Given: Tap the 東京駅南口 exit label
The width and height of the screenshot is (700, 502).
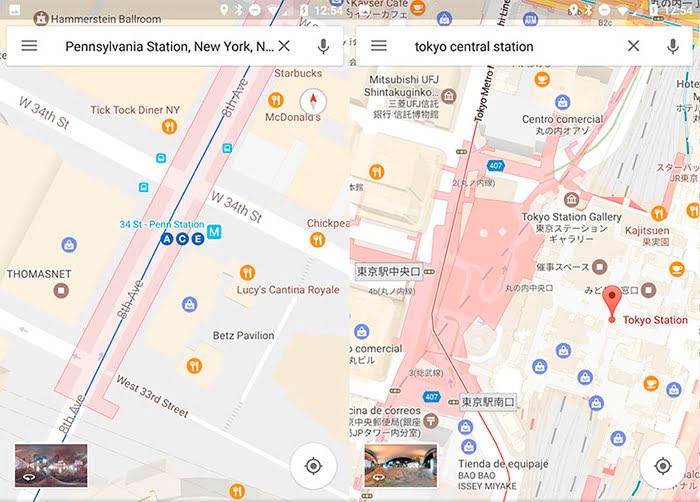Looking at the screenshot, I should pos(488,402).
